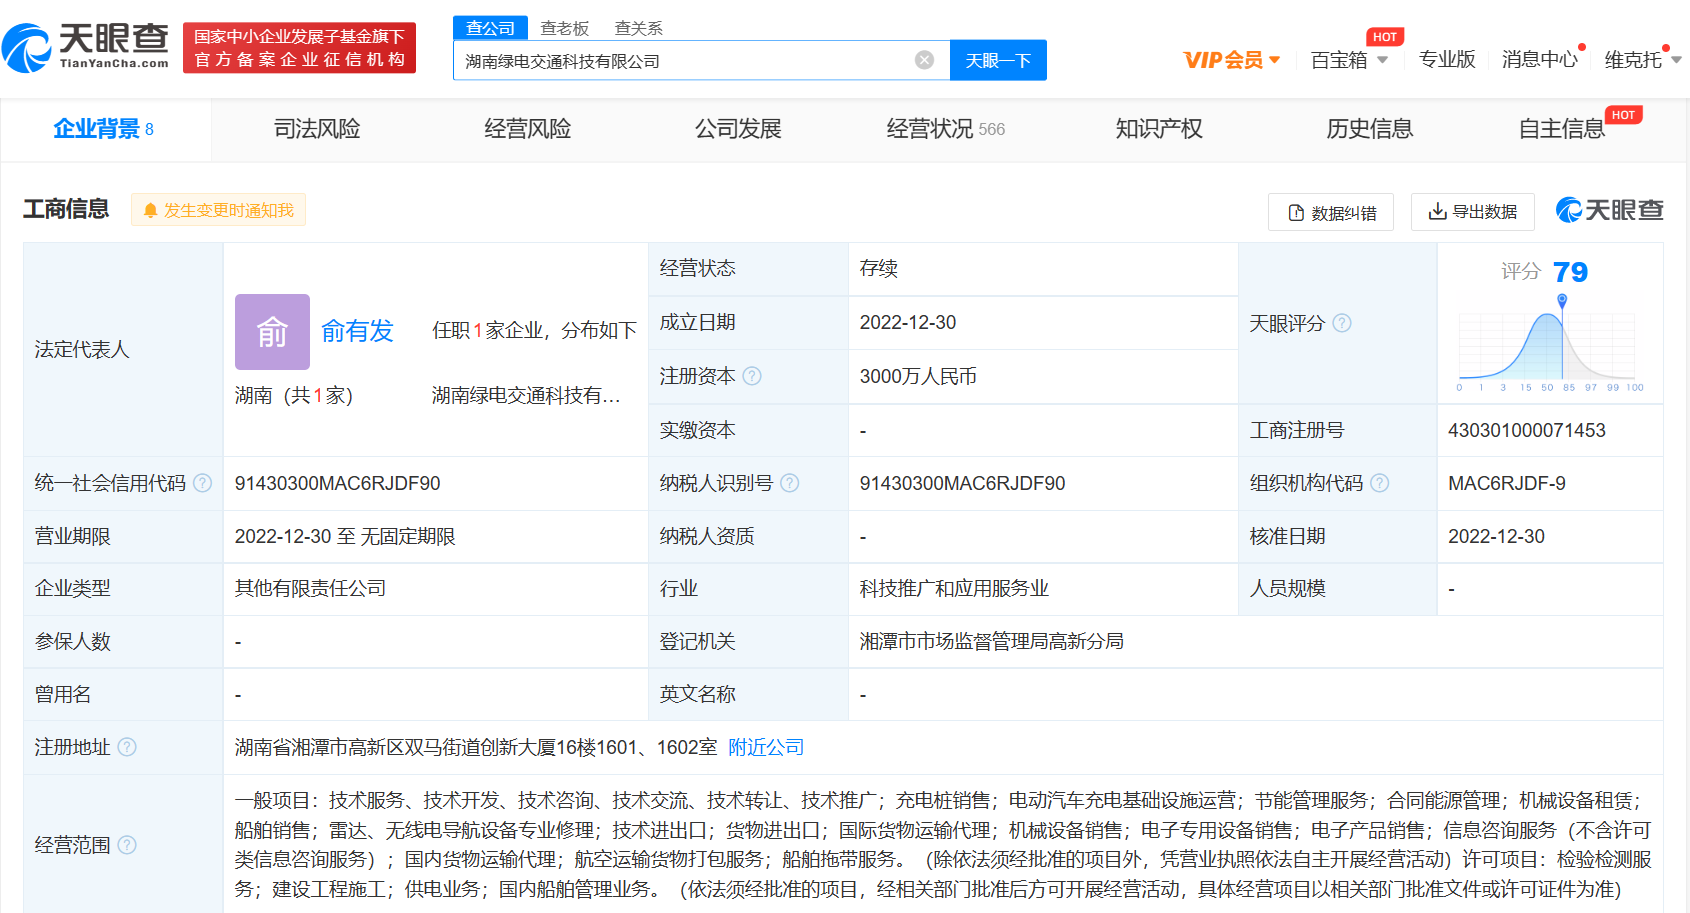The width and height of the screenshot is (1690, 913).
Task: Click the help icon next to 经营范围
Action: click(127, 845)
